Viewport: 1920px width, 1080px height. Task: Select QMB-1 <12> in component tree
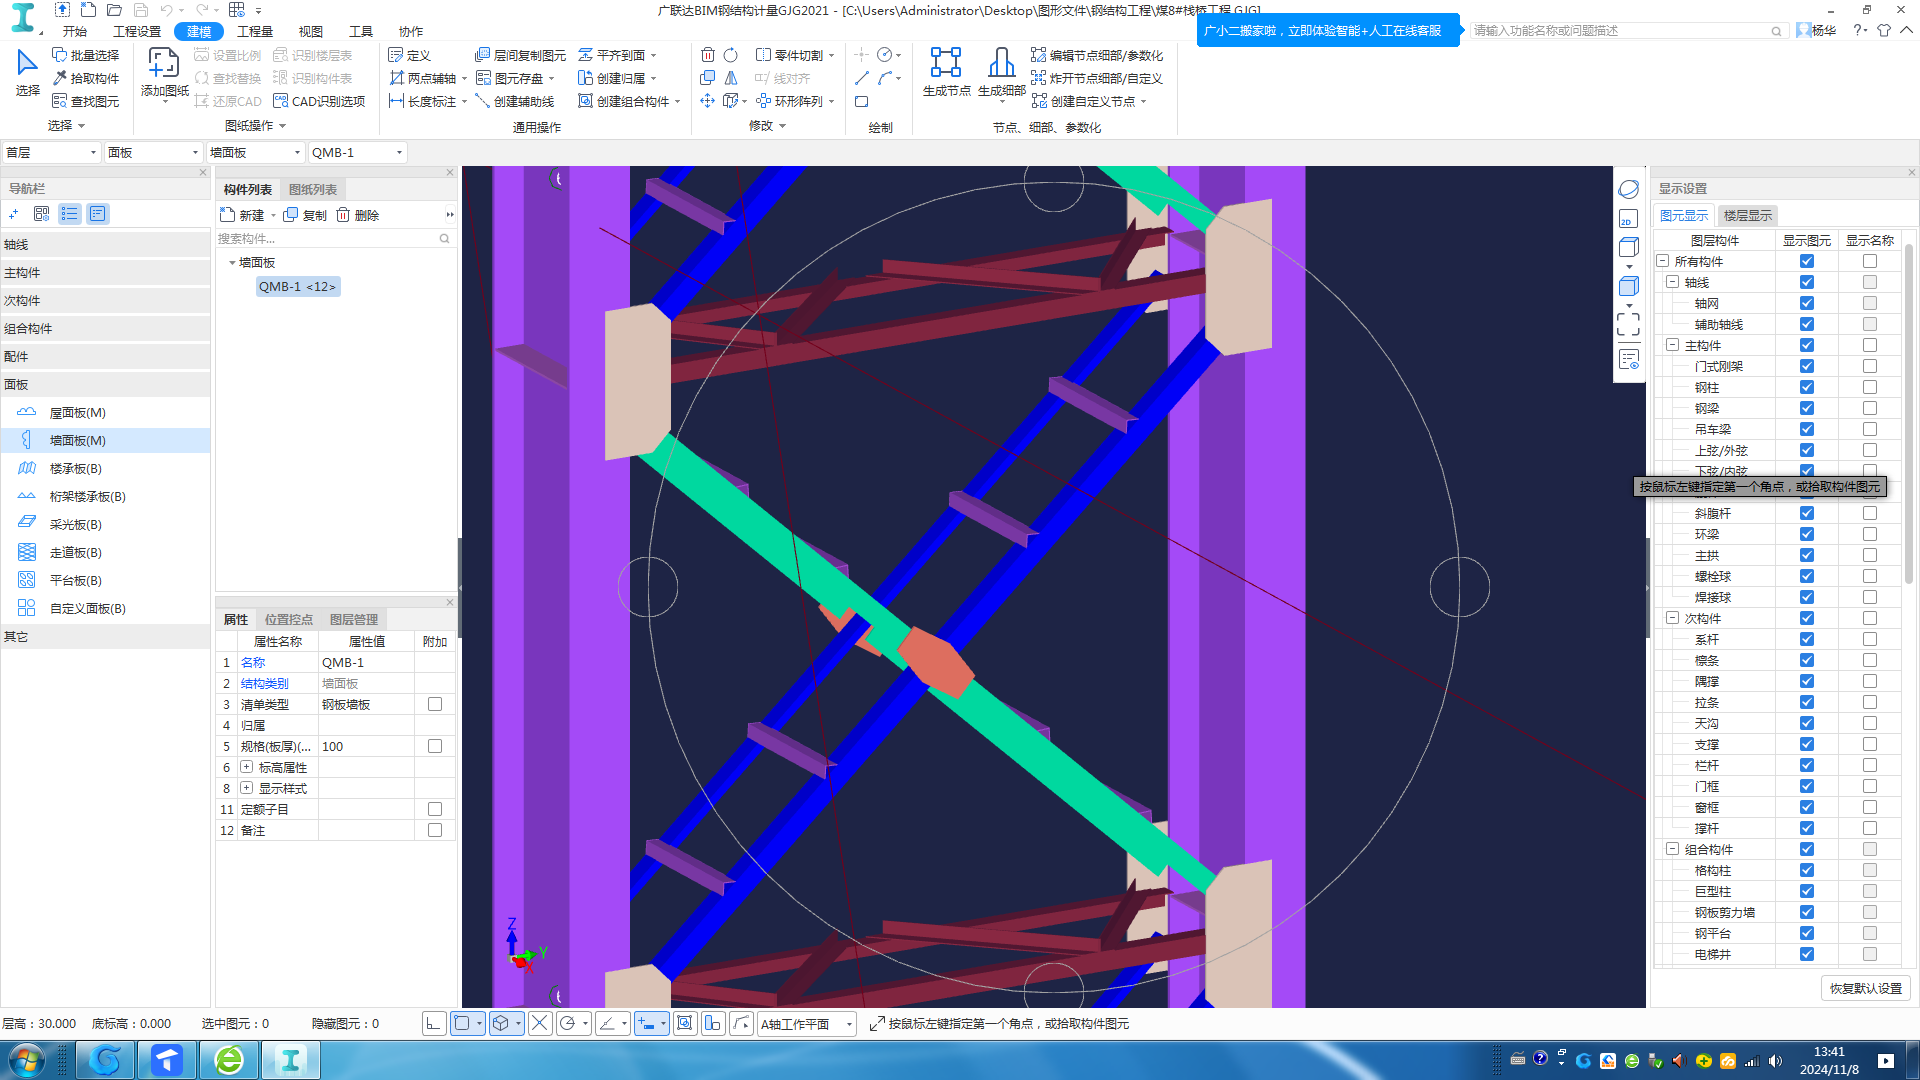pos(297,286)
